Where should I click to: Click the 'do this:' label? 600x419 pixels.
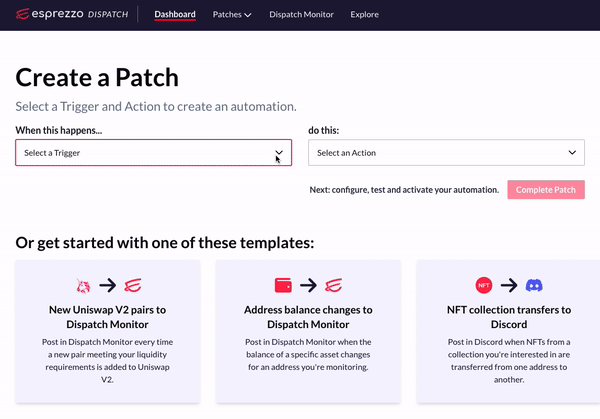tap(324, 130)
